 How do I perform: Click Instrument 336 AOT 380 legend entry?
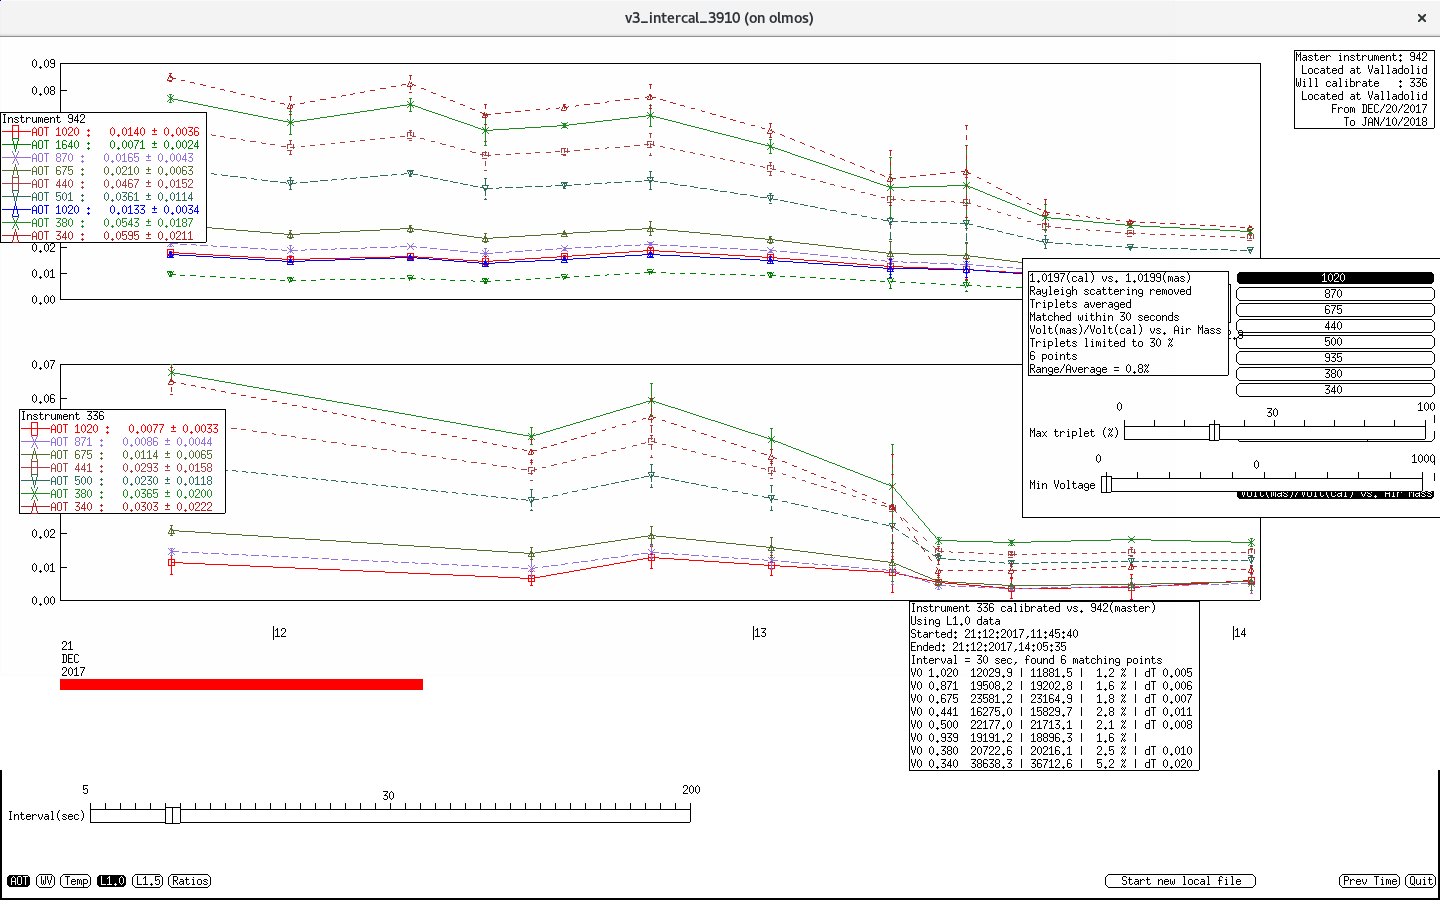click(x=122, y=494)
